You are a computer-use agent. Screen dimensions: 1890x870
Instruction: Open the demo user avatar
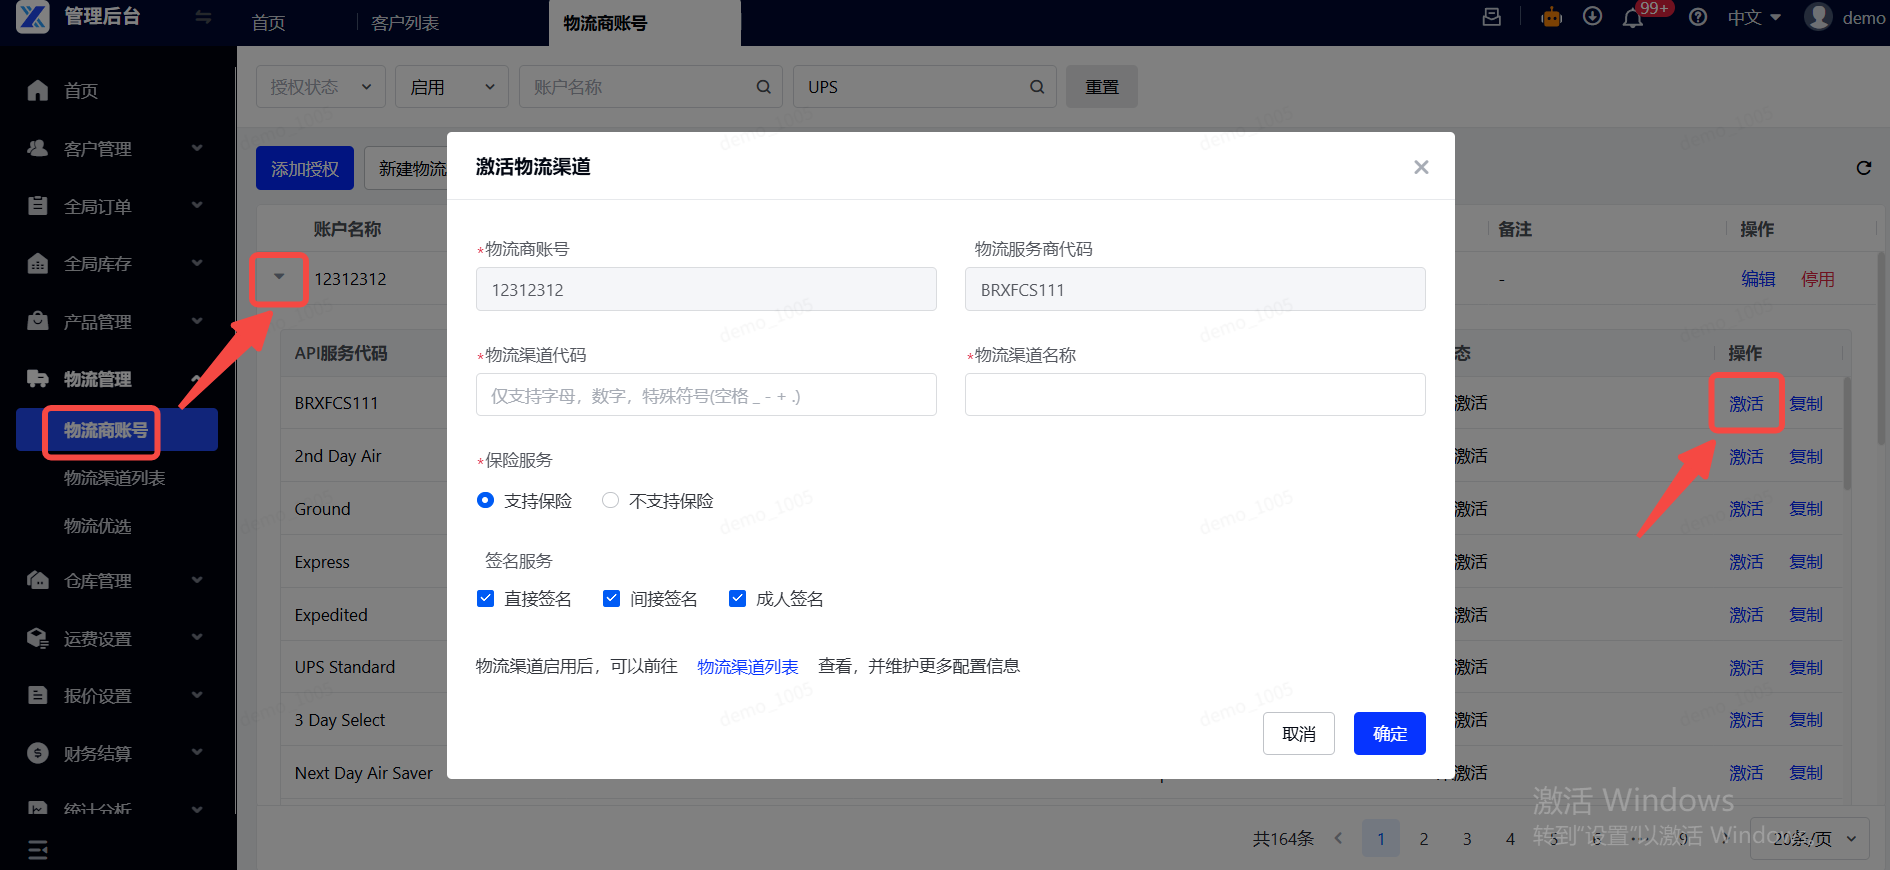(1818, 17)
